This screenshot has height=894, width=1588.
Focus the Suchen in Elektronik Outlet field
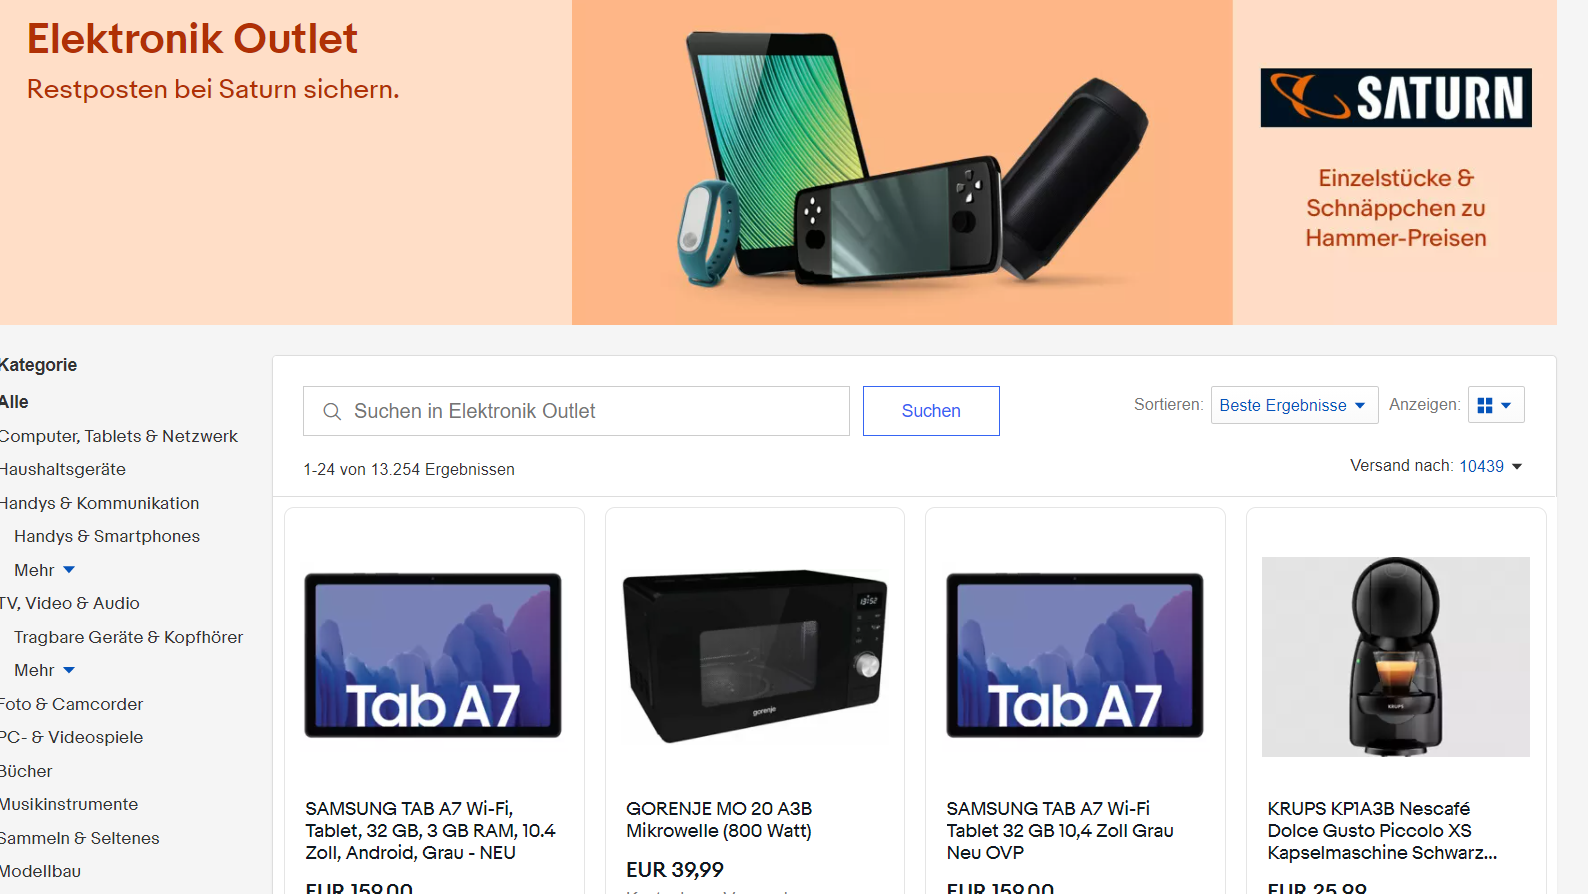click(x=576, y=411)
